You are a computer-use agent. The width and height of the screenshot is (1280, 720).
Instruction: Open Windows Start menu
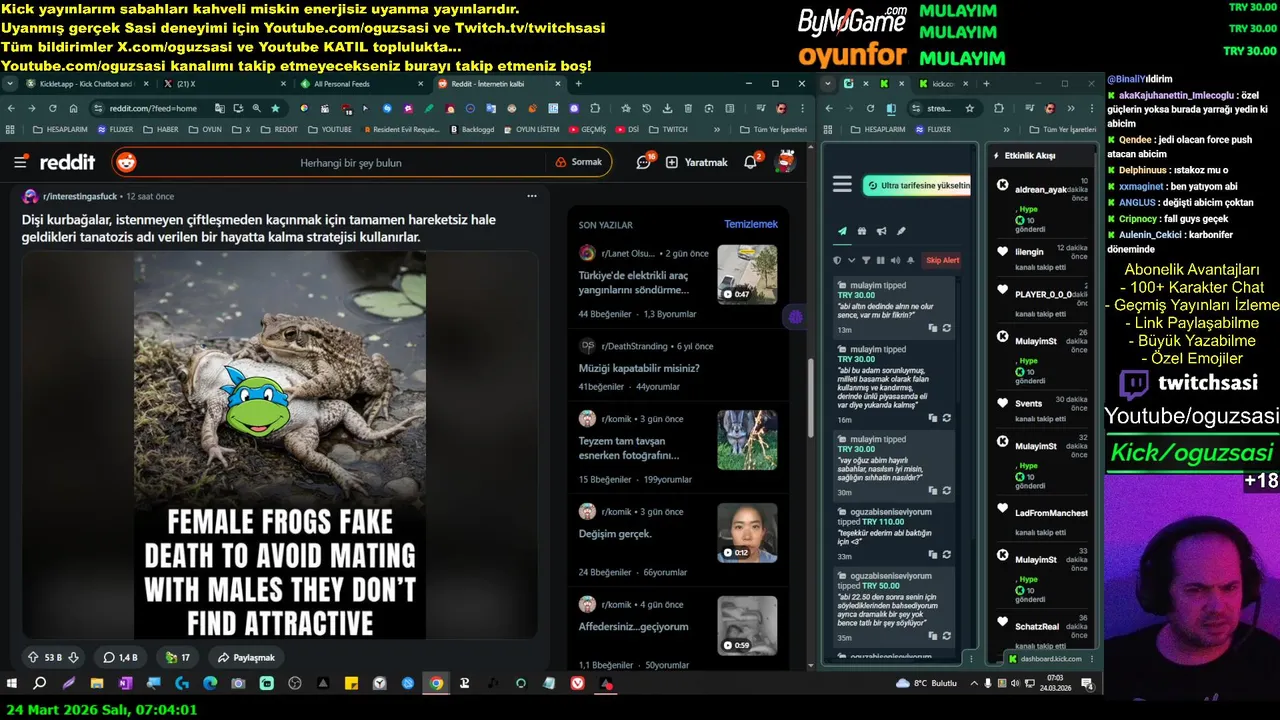click(x=12, y=684)
